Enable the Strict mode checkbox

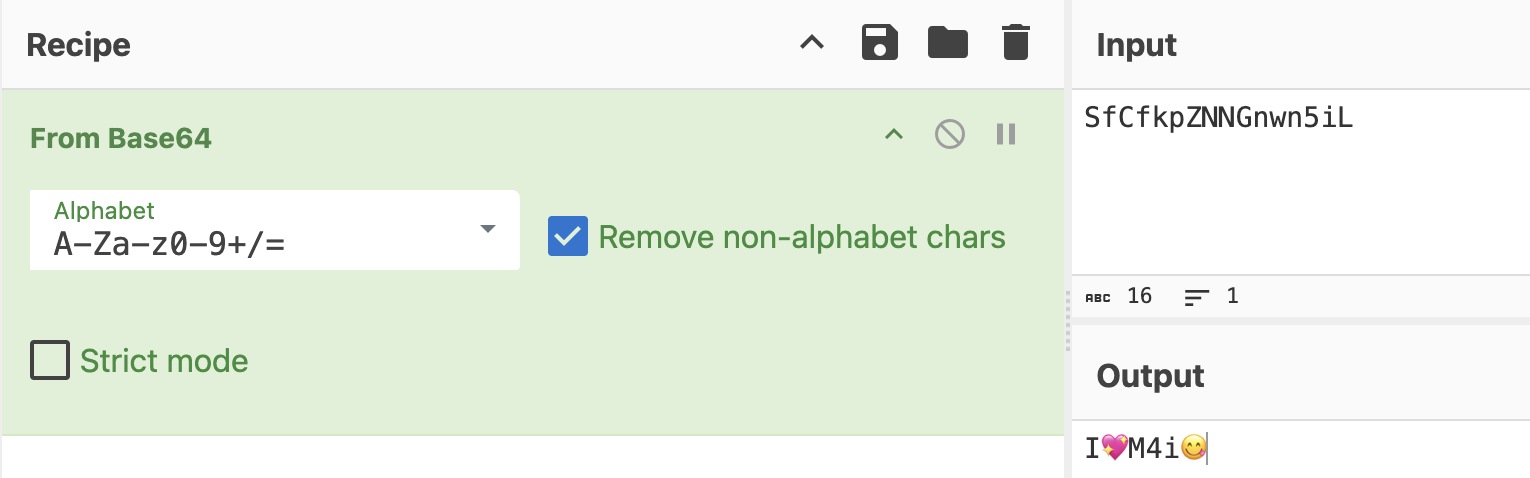(50, 360)
